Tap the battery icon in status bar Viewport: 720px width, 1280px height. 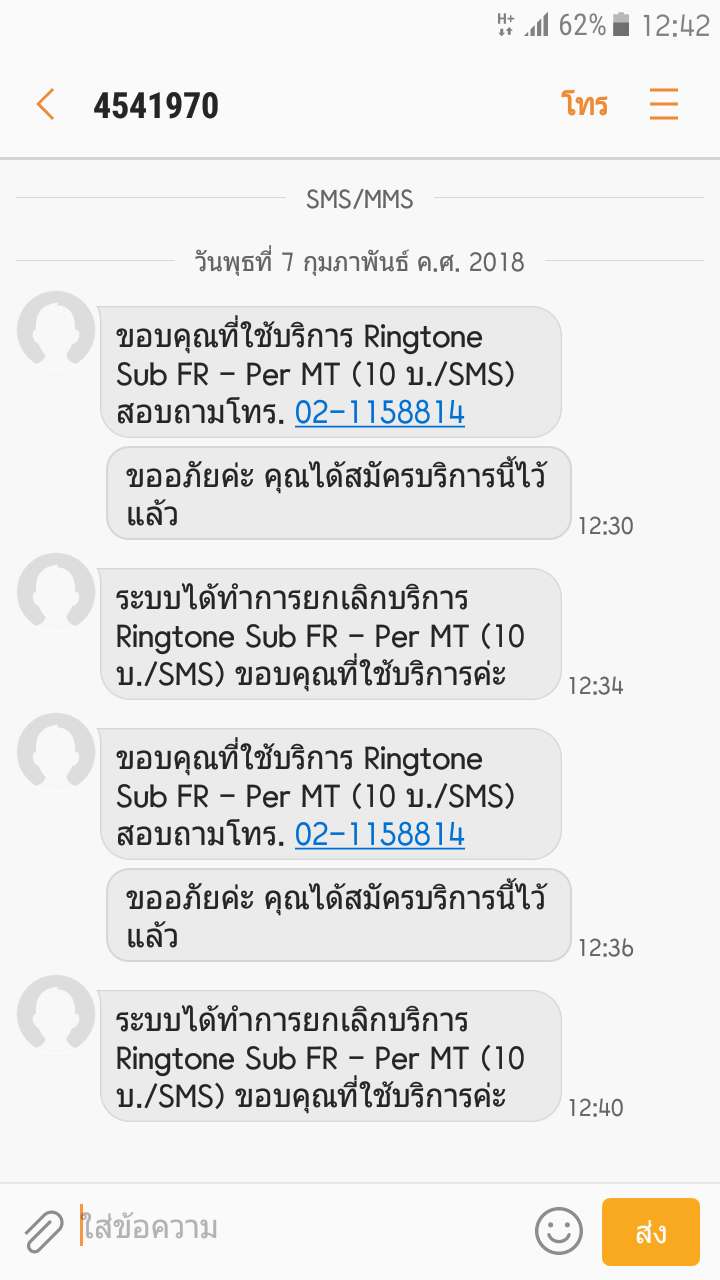tap(621, 26)
